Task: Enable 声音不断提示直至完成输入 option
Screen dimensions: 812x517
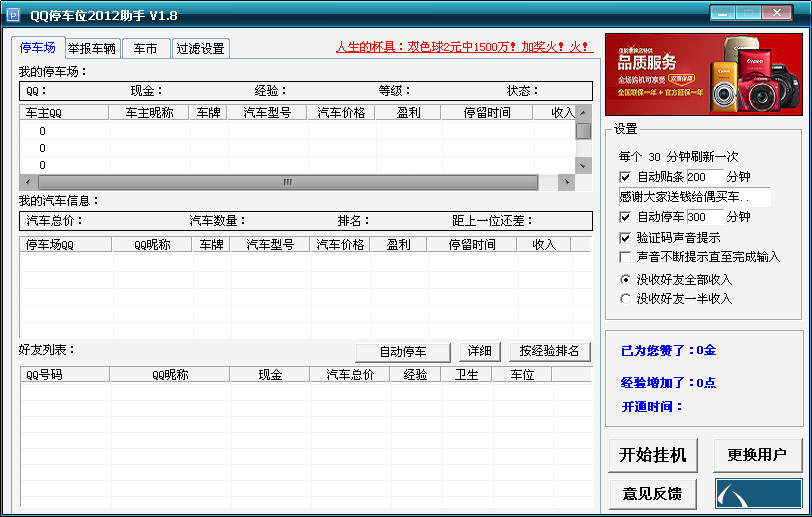Action: [626, 256]
